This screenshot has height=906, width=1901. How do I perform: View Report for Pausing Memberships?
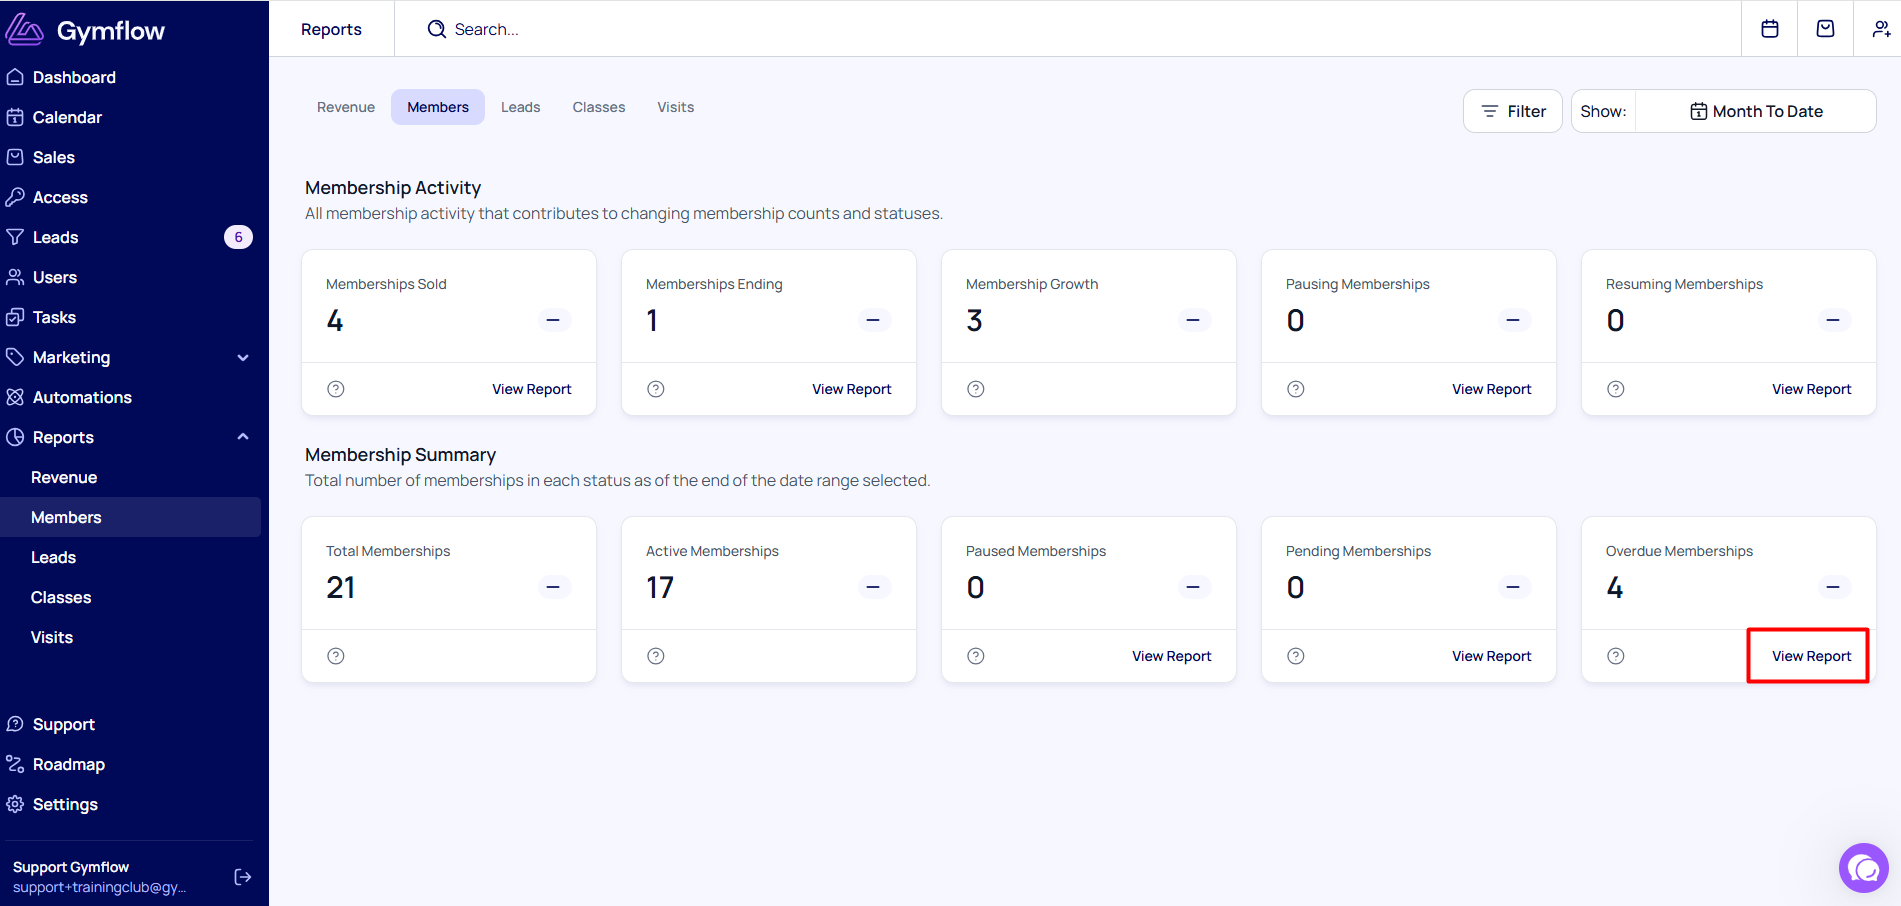coord(1492,389)
